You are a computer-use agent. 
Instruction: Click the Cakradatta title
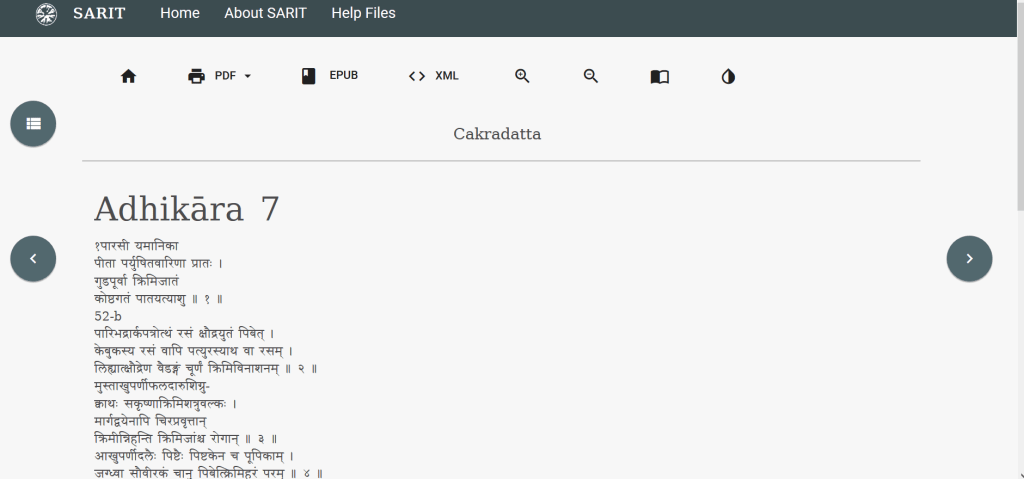497,134
